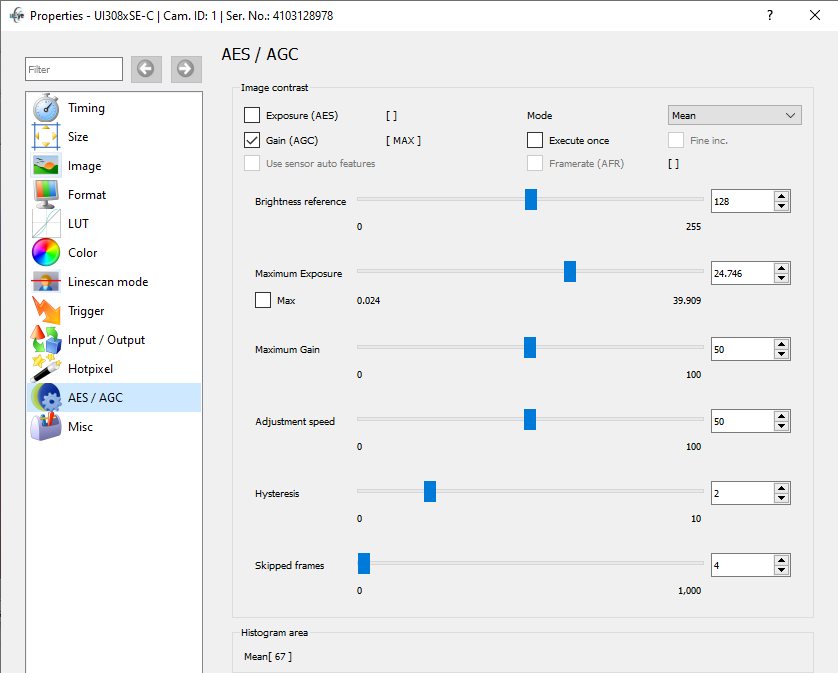The height and width of the screenshot is (673, 838).
Task: Decrease Maximum Gain with down arrow
Action: pos(781,354)
